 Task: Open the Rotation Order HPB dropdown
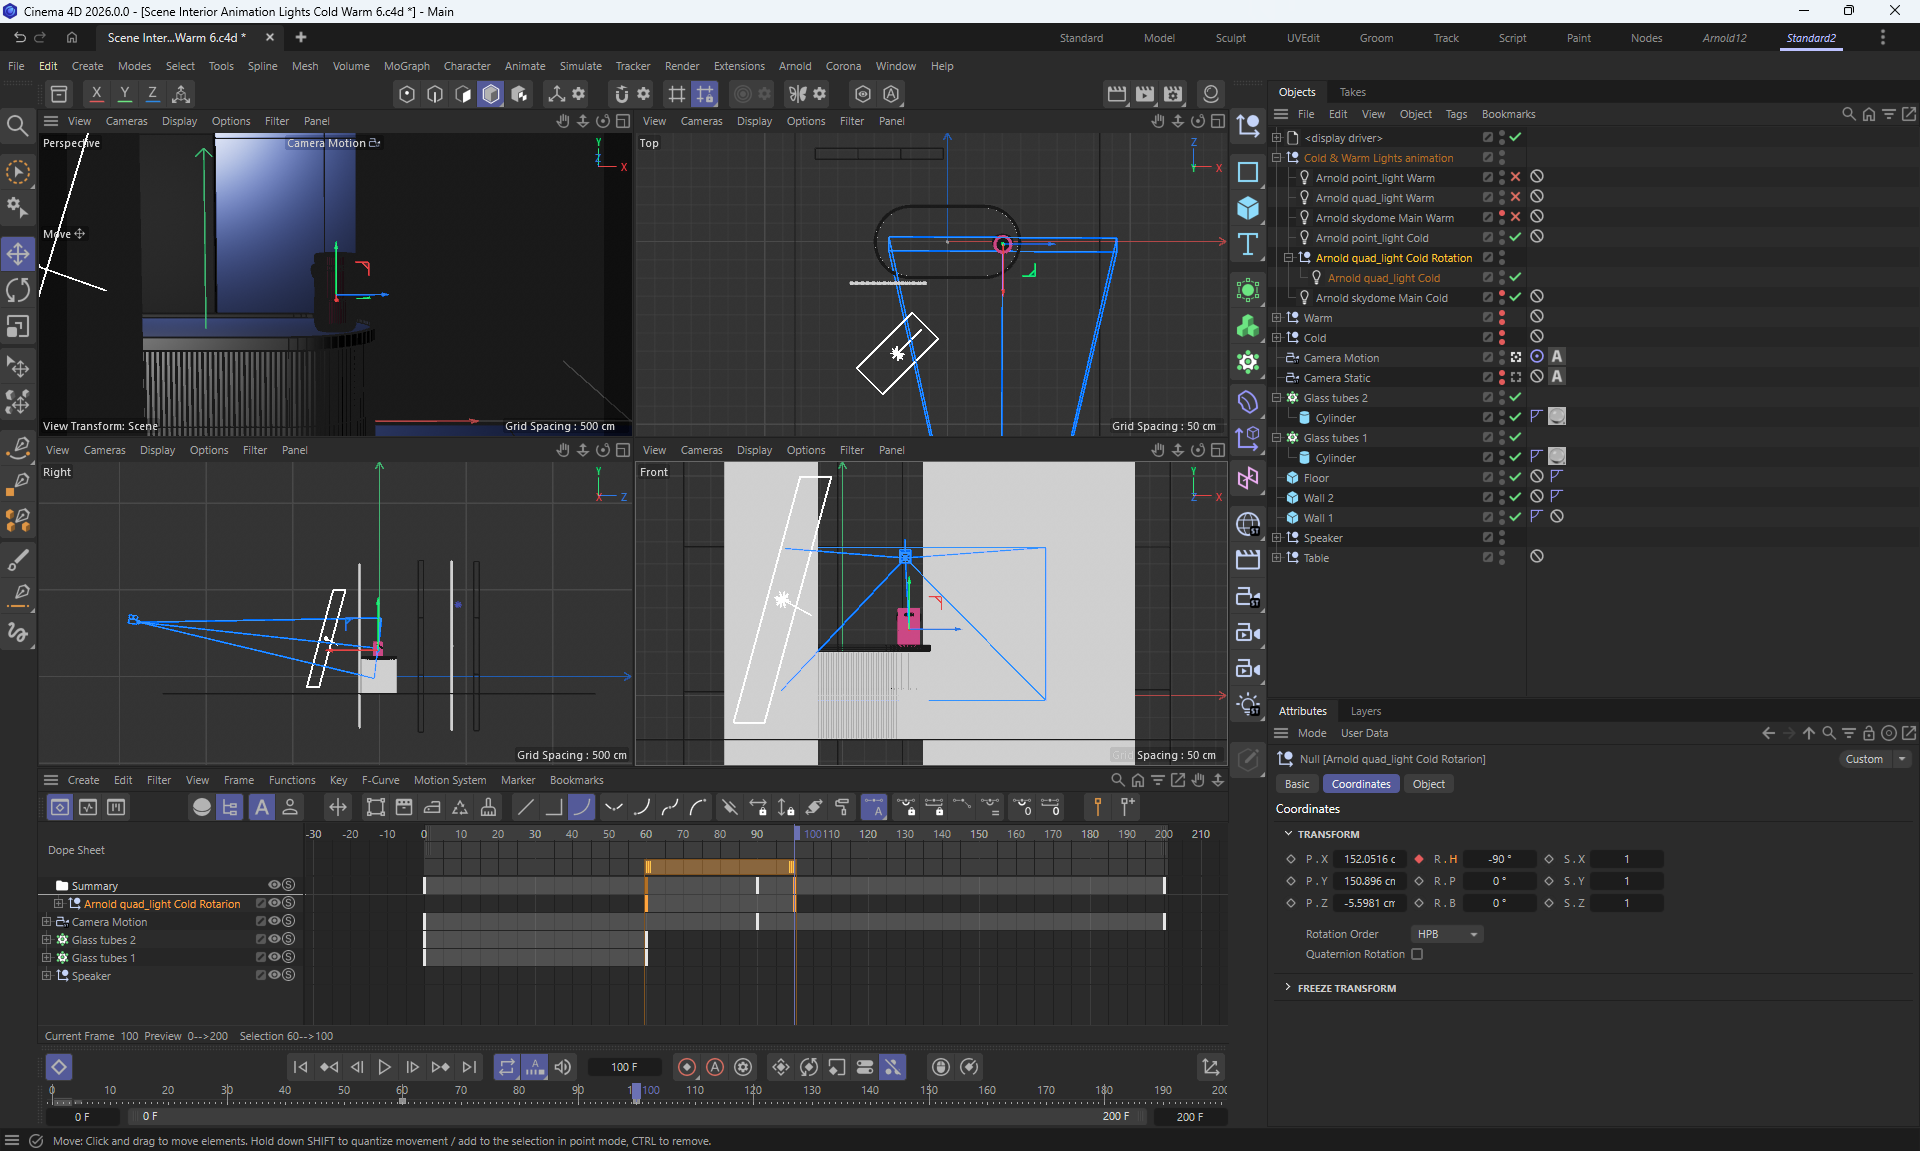(x=1447, y=934)
